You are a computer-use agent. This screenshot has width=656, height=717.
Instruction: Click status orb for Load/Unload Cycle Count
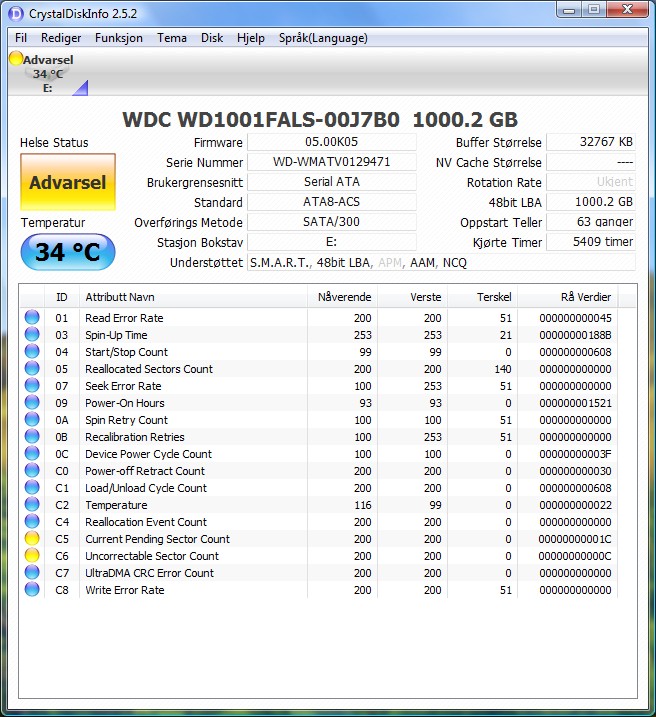[32, 487]
